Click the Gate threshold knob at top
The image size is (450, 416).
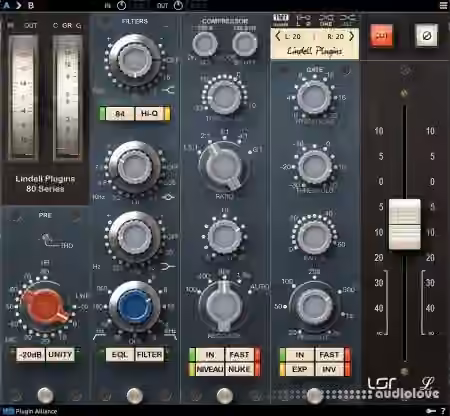pos(314,97)
